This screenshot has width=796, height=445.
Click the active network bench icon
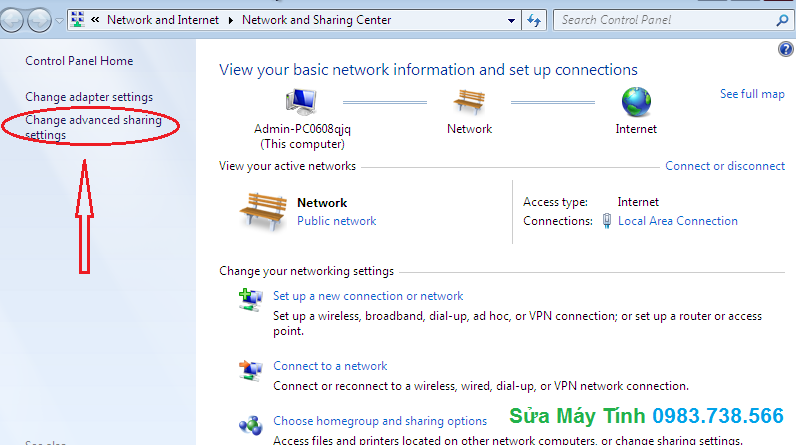(x=263, y=211)
